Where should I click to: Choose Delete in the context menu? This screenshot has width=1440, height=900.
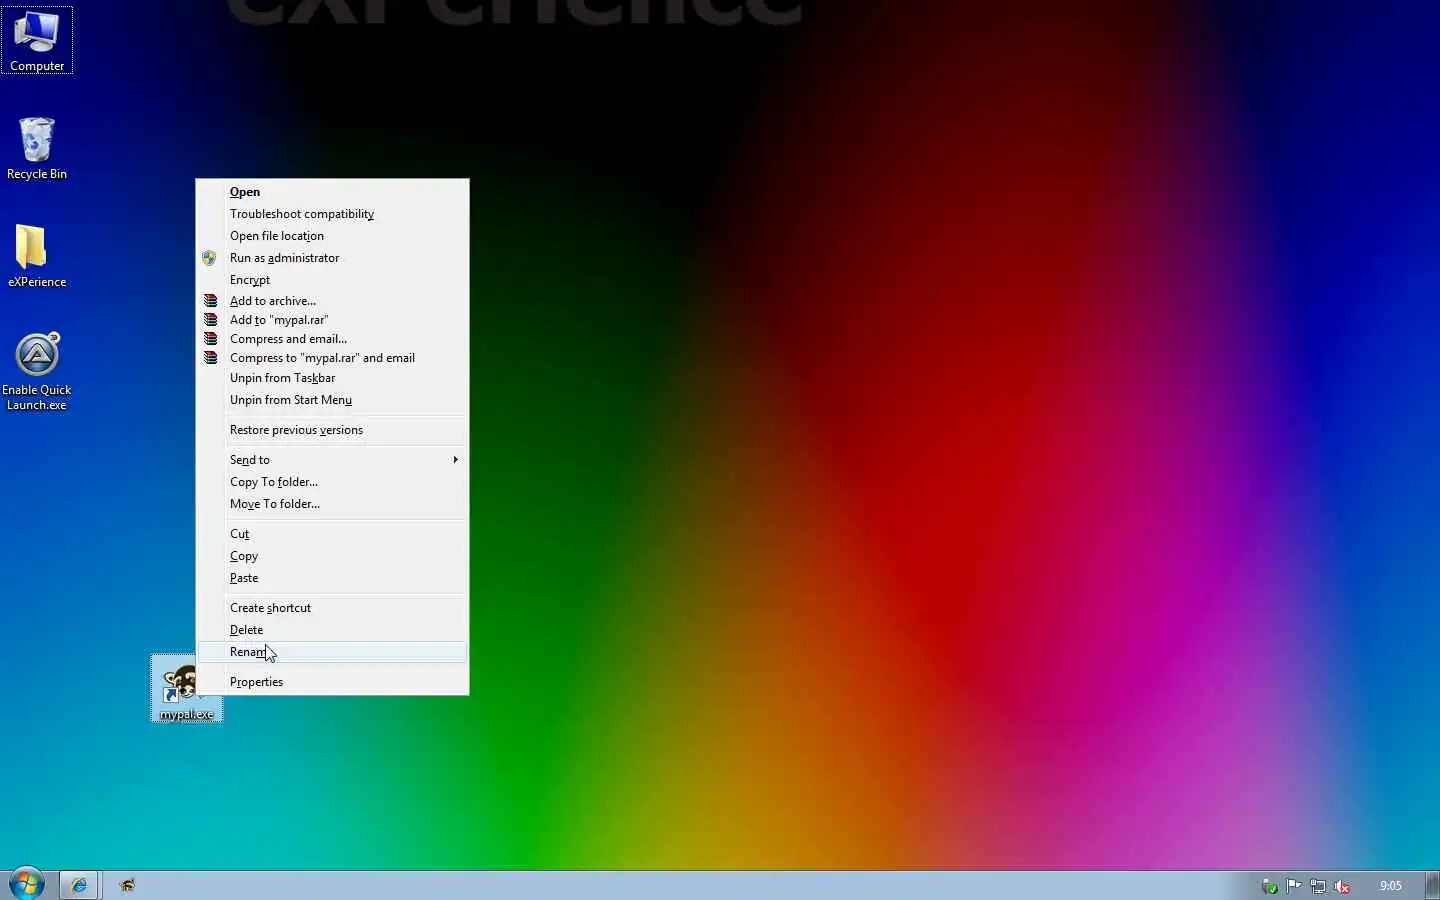[332, 630]
